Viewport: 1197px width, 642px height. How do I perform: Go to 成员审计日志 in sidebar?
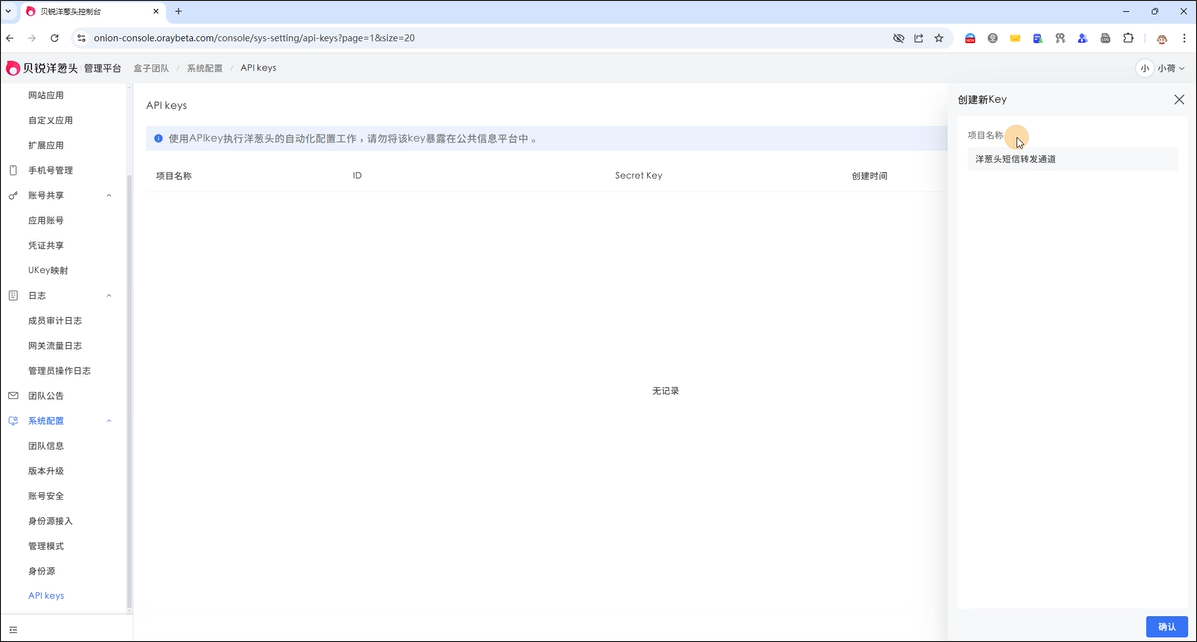click(x=55, y=321)
